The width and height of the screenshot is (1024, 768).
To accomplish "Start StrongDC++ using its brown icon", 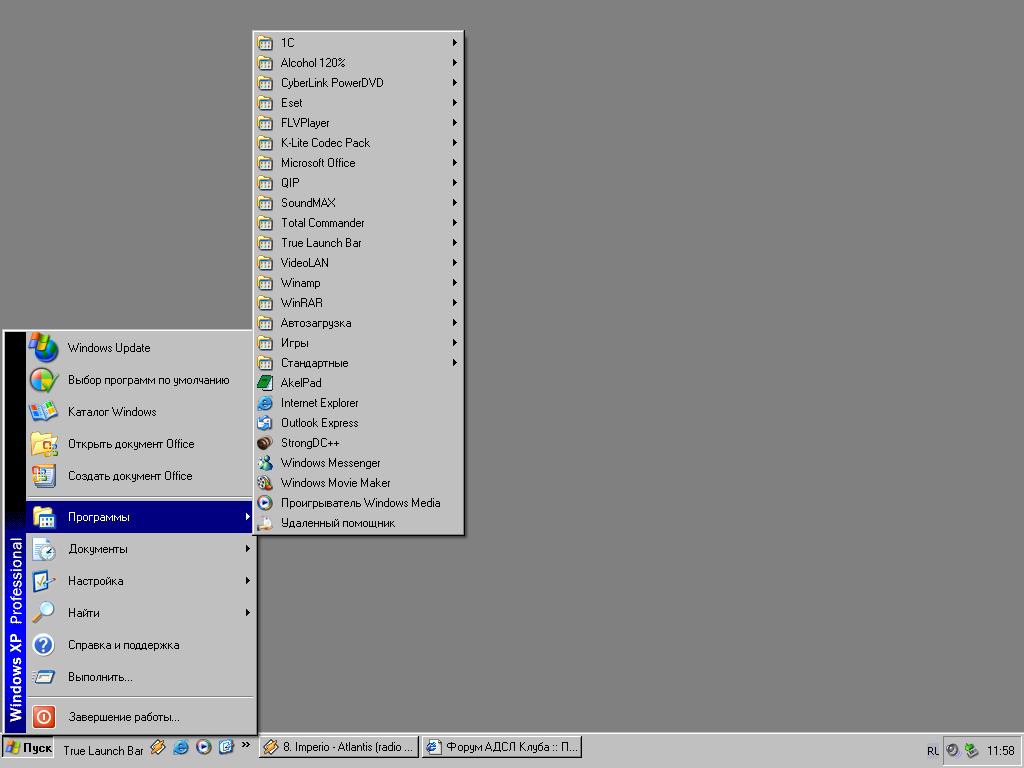I will (264, 443).
